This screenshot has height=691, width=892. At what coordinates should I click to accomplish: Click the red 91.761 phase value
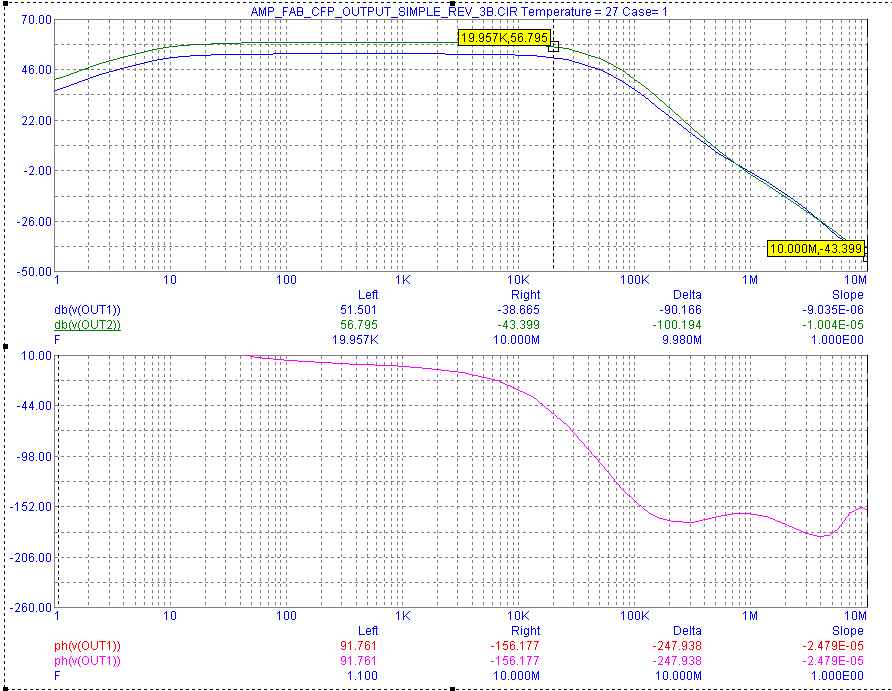pyautogui.click(x=358, y=646)
